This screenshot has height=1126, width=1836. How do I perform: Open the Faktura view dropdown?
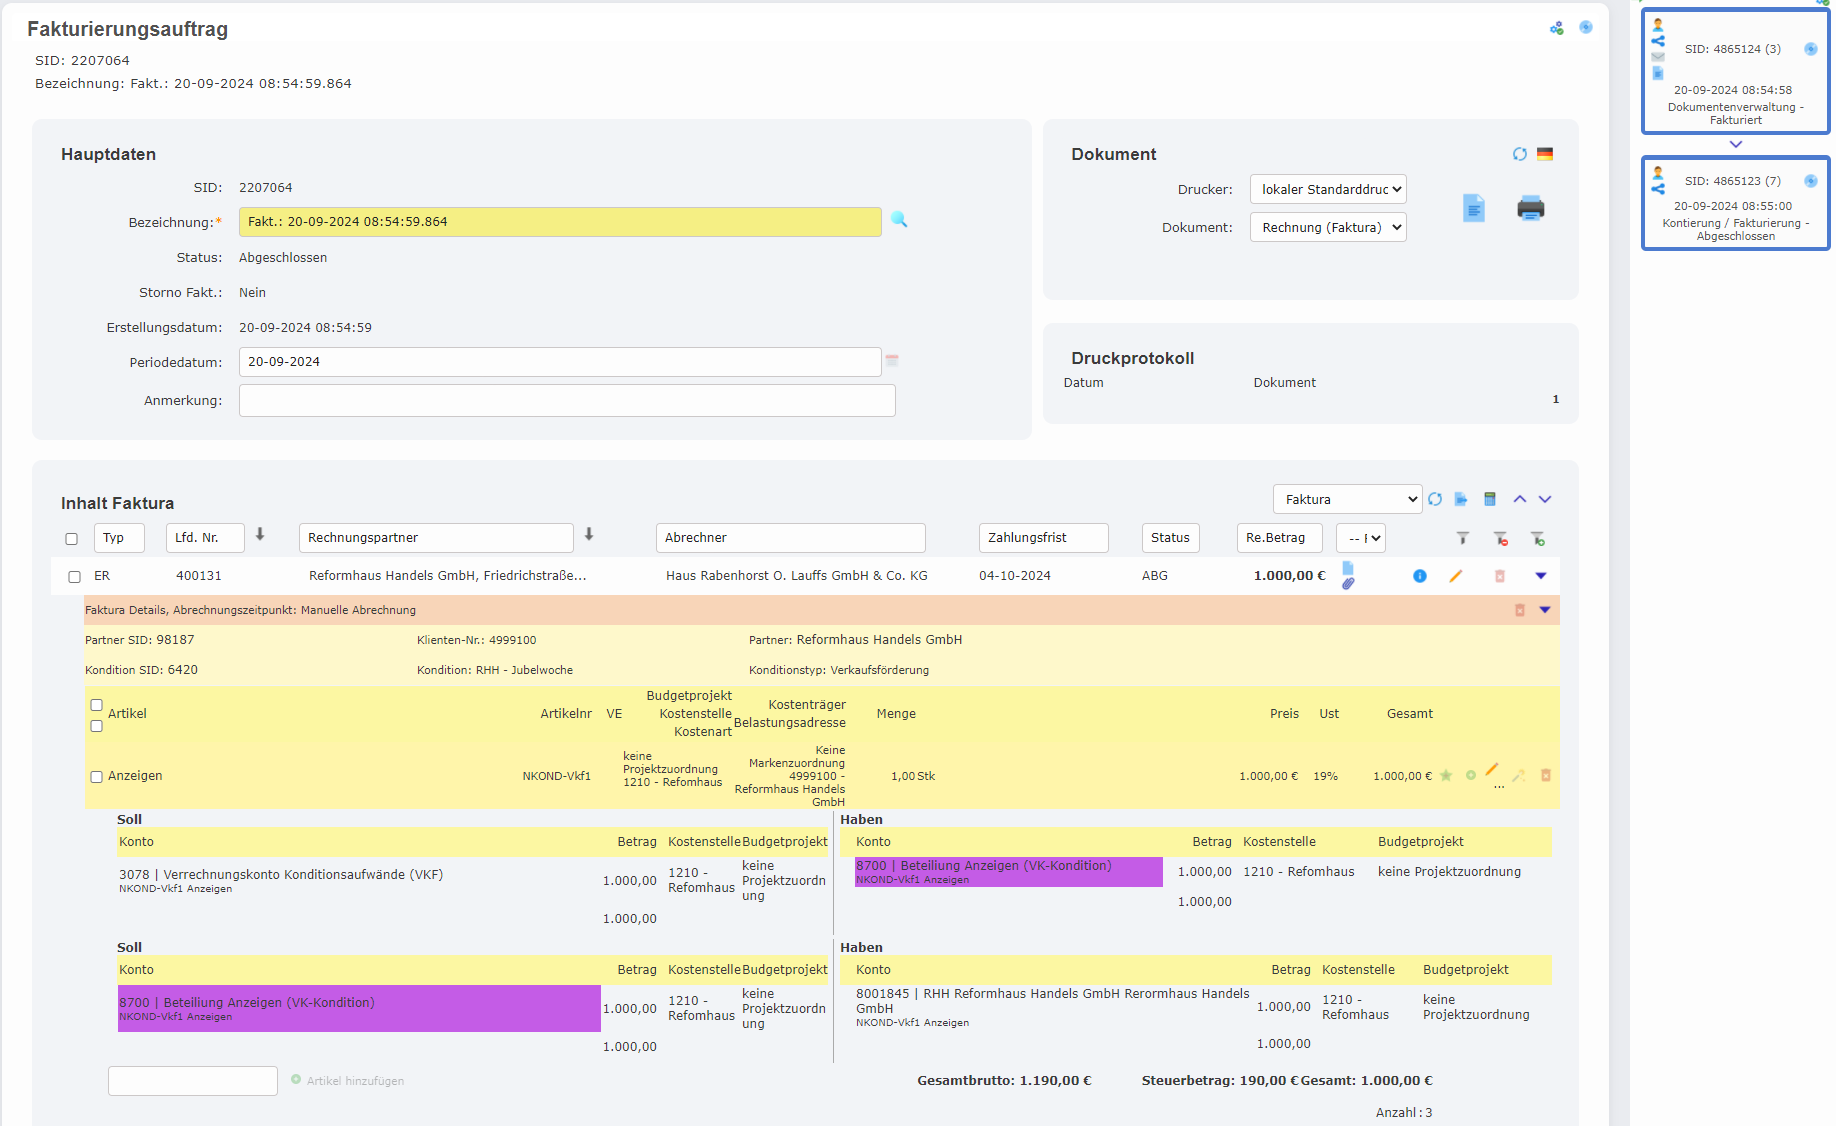(1346, 499)
